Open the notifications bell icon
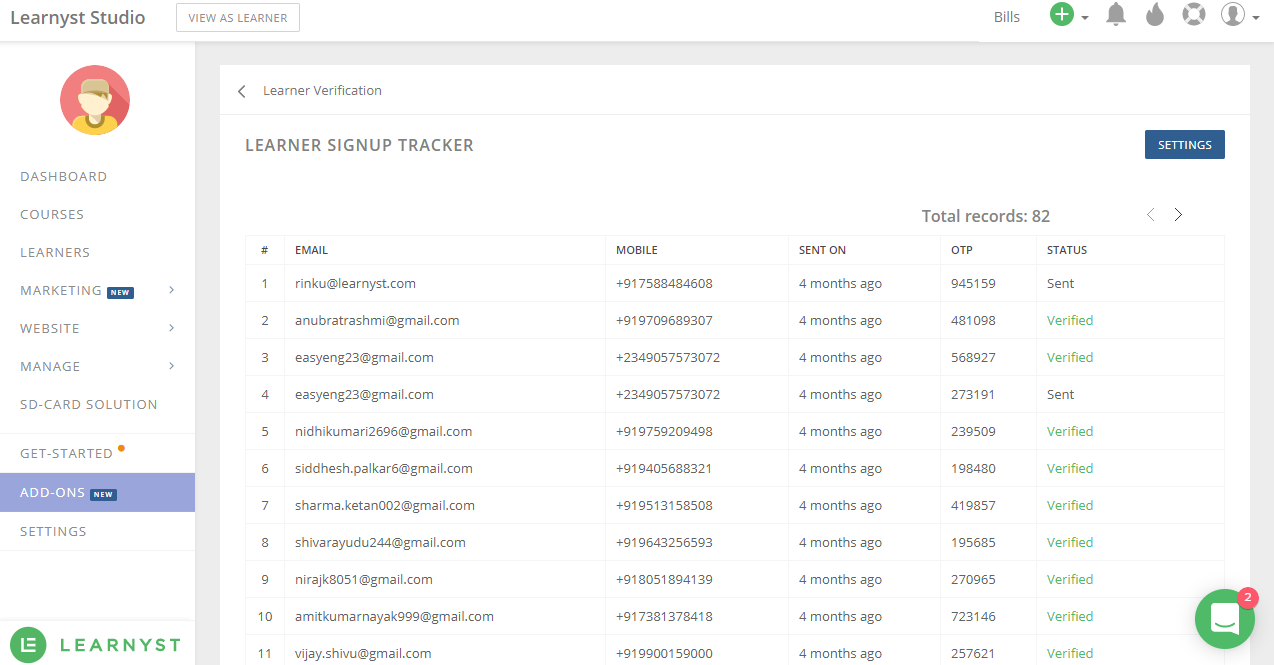 point(1116,15)
